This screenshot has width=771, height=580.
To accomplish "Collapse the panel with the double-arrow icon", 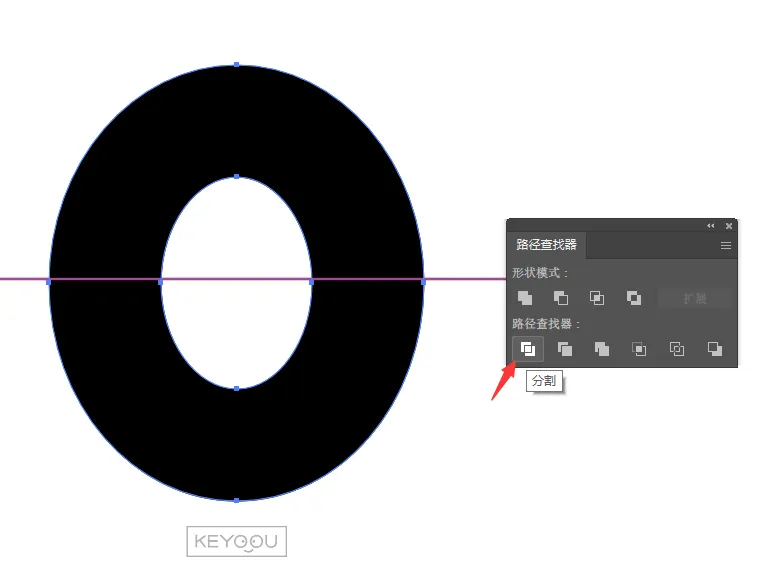I will [x=711, y=226].
